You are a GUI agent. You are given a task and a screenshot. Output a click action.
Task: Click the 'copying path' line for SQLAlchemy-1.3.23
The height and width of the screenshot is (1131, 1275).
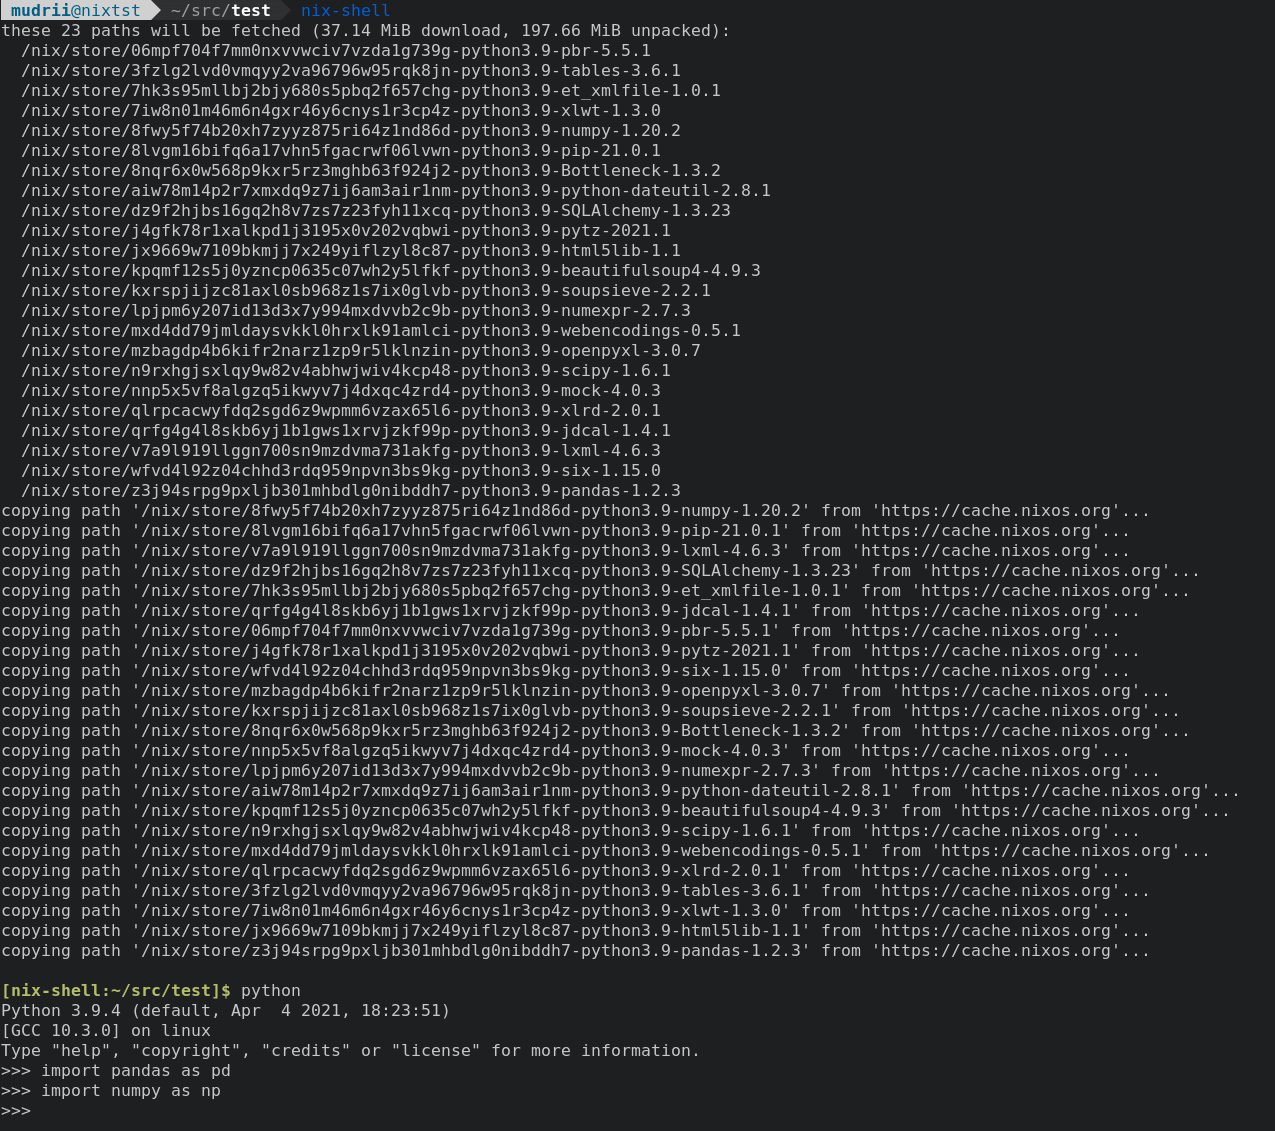pyautogui.click(x=601, y=570)
